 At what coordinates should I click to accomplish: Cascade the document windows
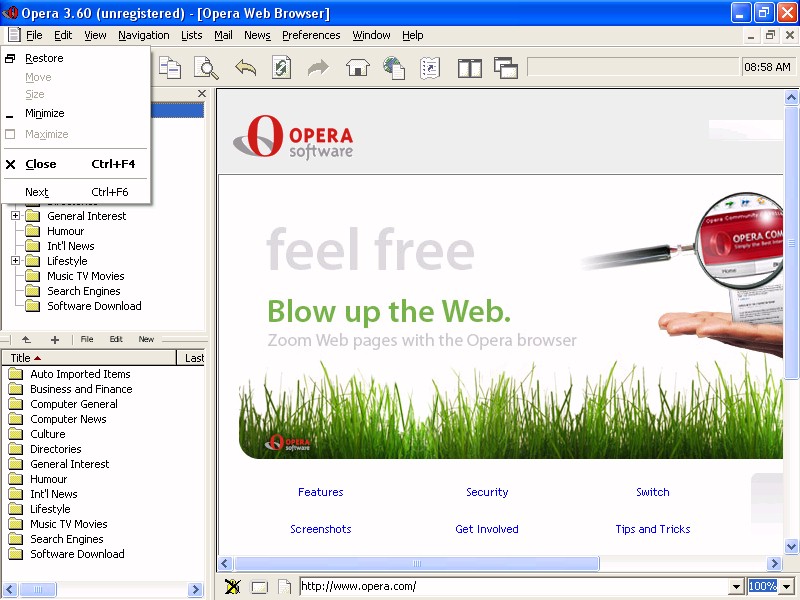pos(506,68)
